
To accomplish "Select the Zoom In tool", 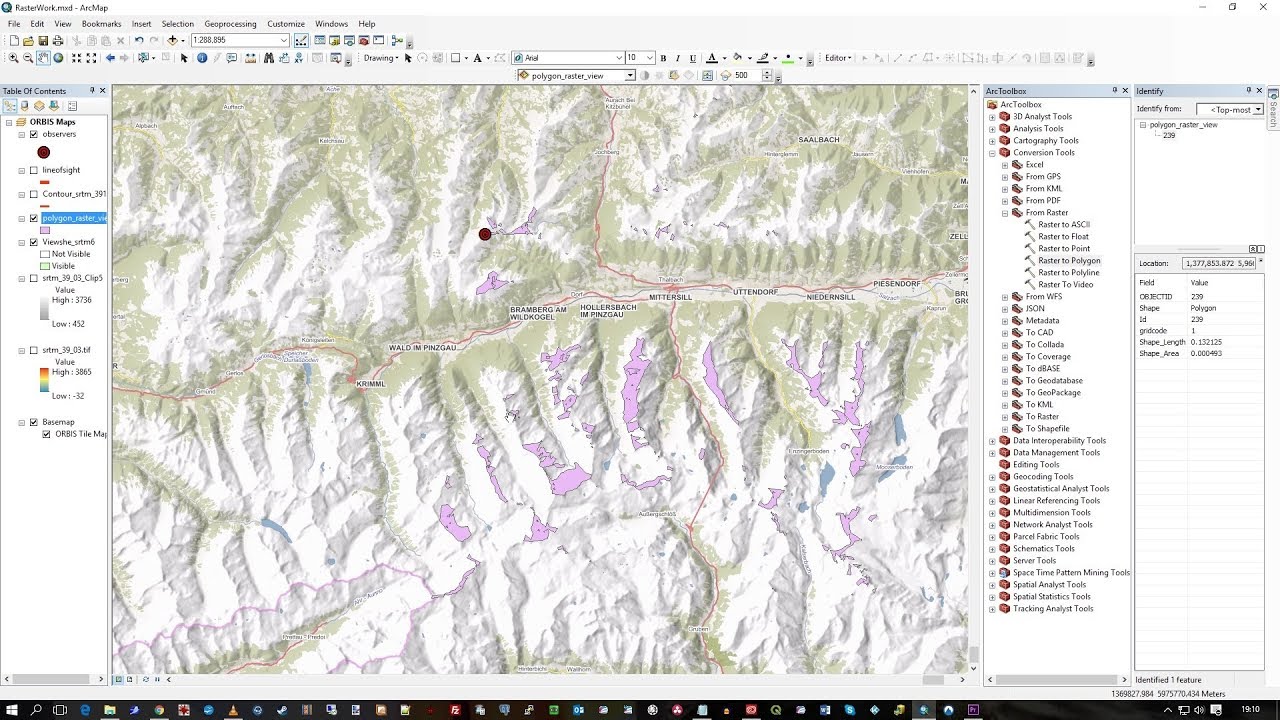I will 13,58.
